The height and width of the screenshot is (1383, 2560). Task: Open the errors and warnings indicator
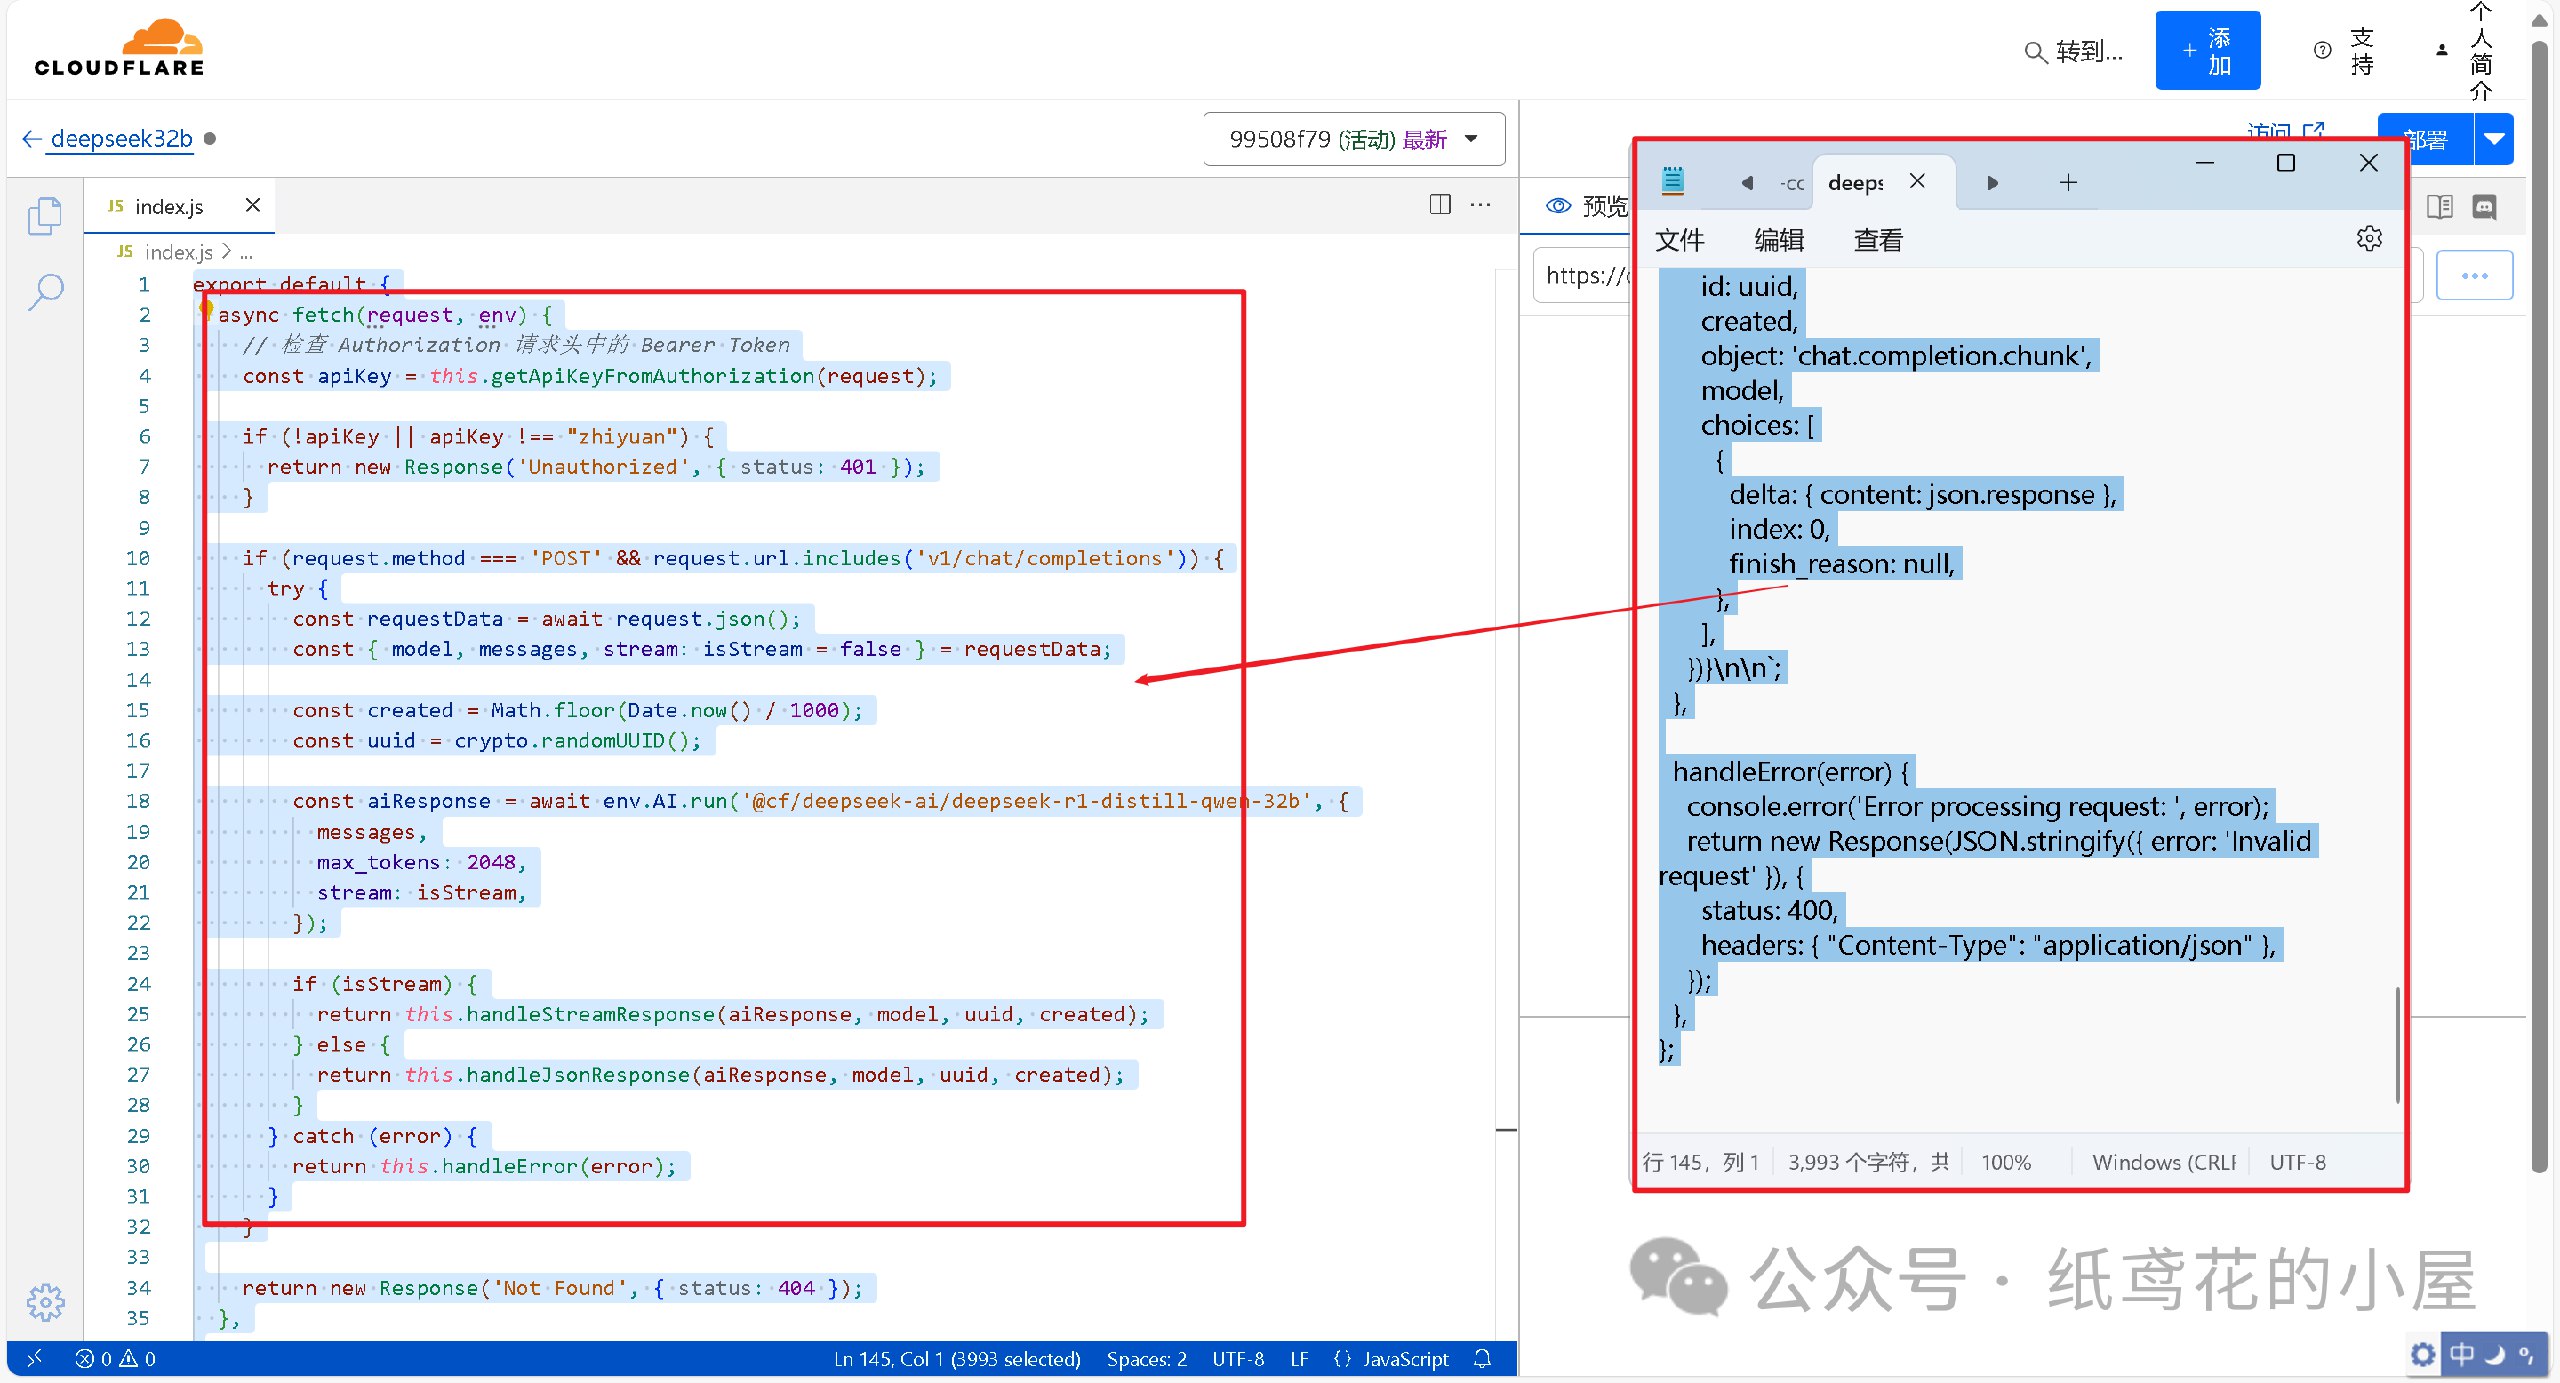tap(116, 1358)
